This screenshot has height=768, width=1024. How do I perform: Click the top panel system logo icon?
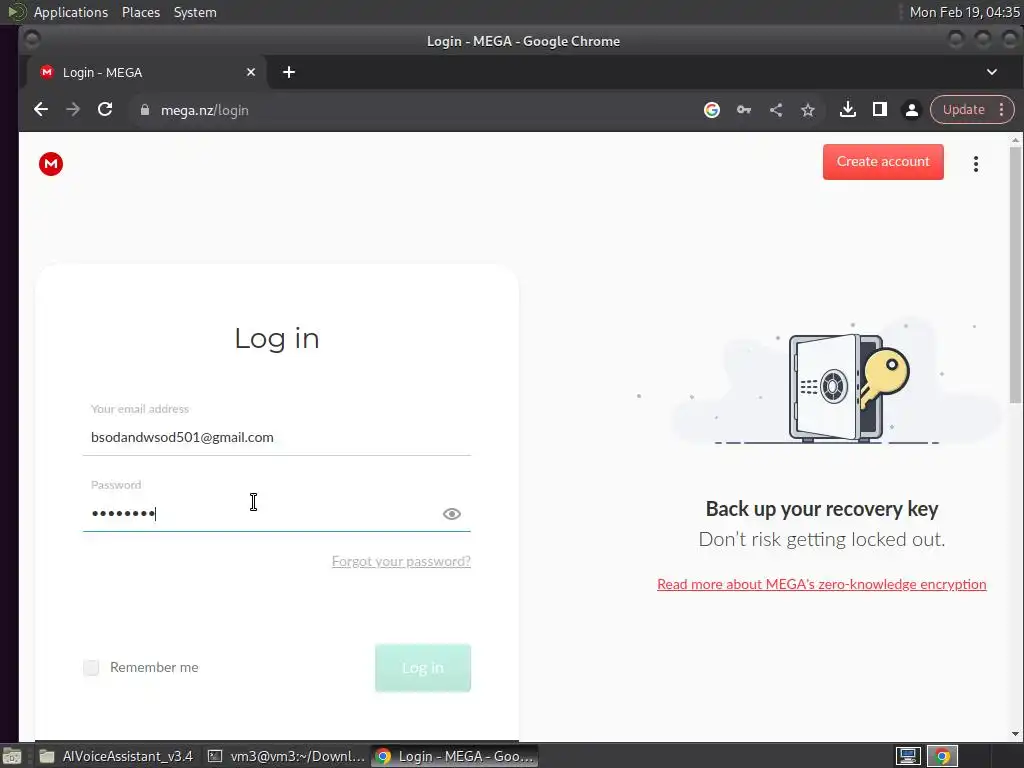[x=16, y=12]
